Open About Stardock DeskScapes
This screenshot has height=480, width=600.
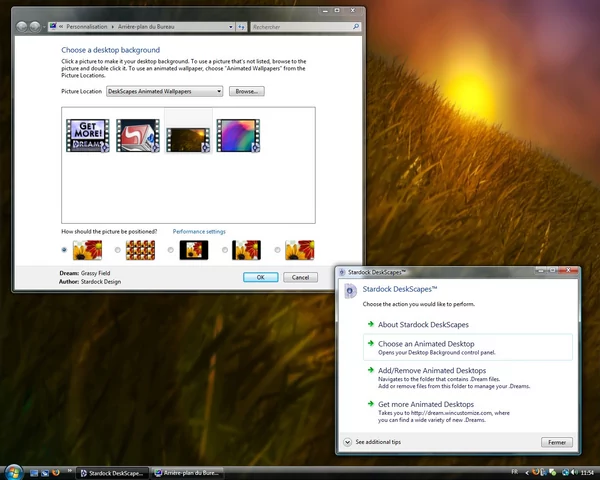(x=423, y=325)
